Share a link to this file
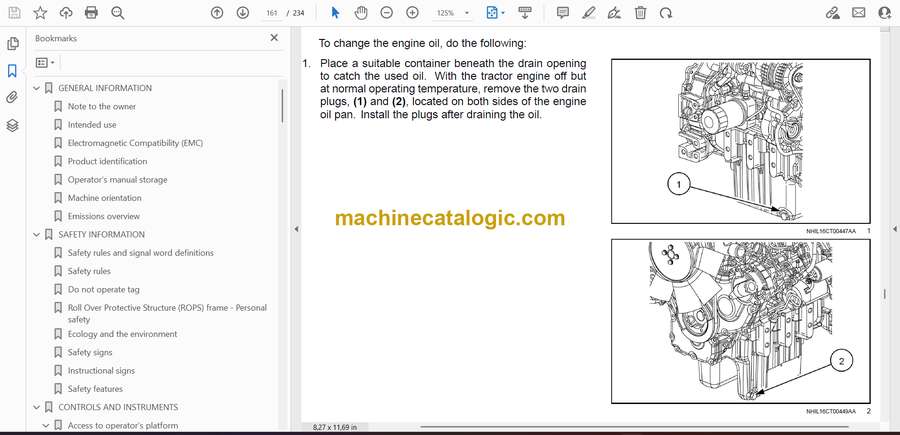The width and height of the screenshot is (900, 435). [833, 13]
